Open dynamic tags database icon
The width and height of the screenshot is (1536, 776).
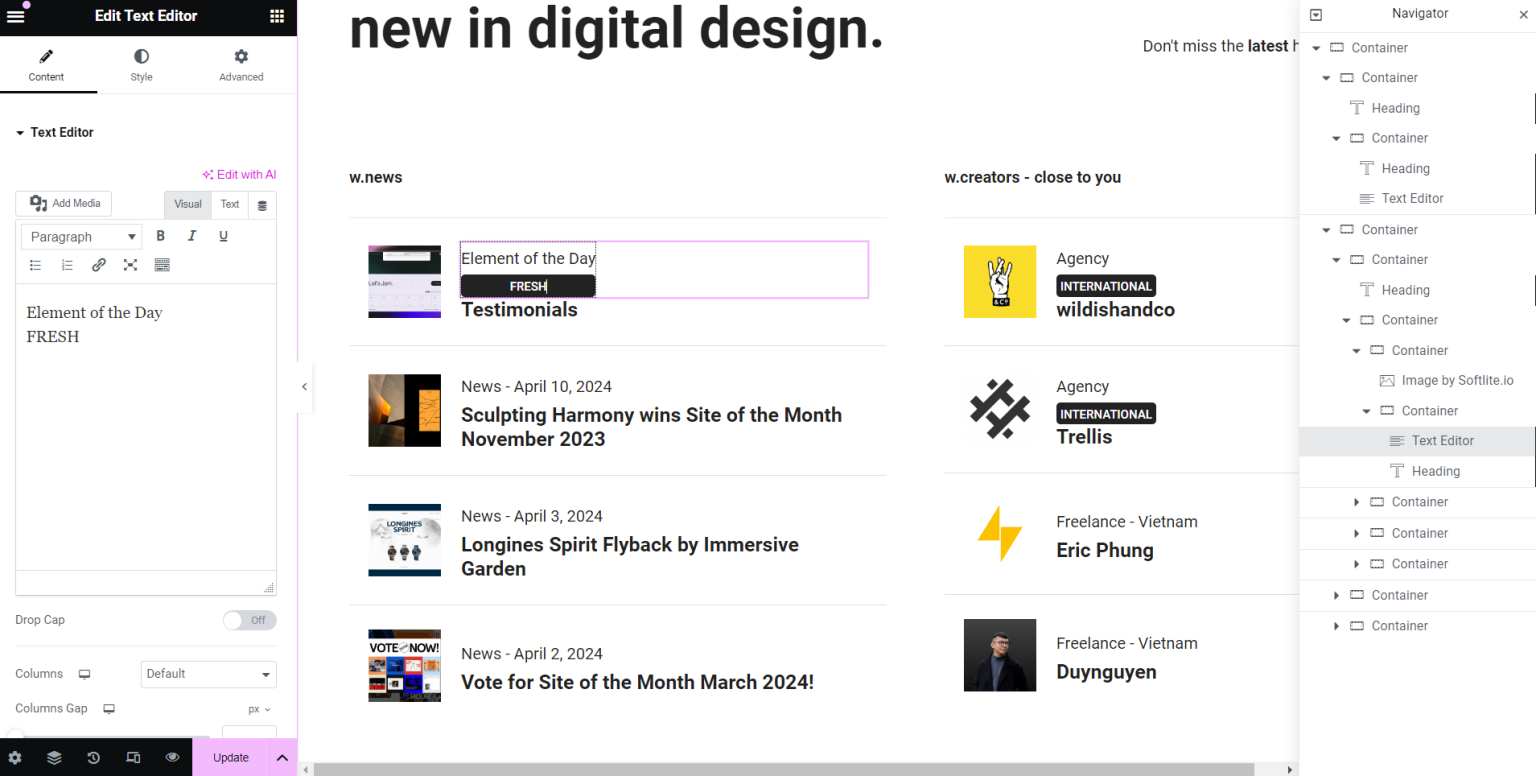tap(263, 205)
